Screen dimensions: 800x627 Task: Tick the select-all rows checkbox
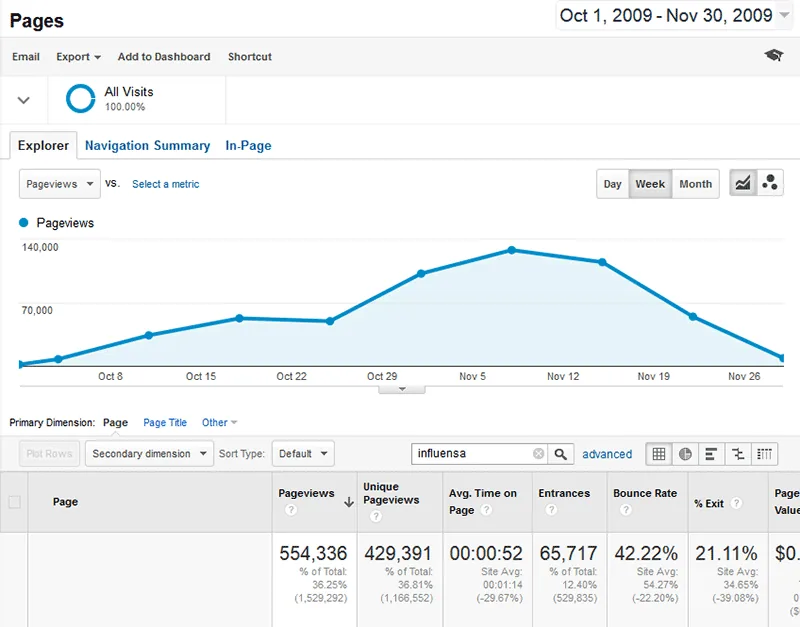pos(14,502)
